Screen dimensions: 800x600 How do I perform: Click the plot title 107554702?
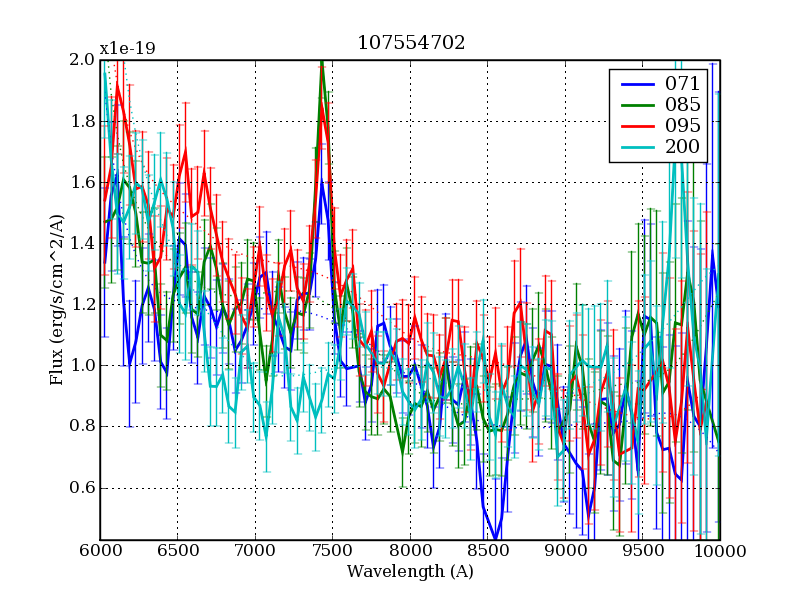pos(410,42)
